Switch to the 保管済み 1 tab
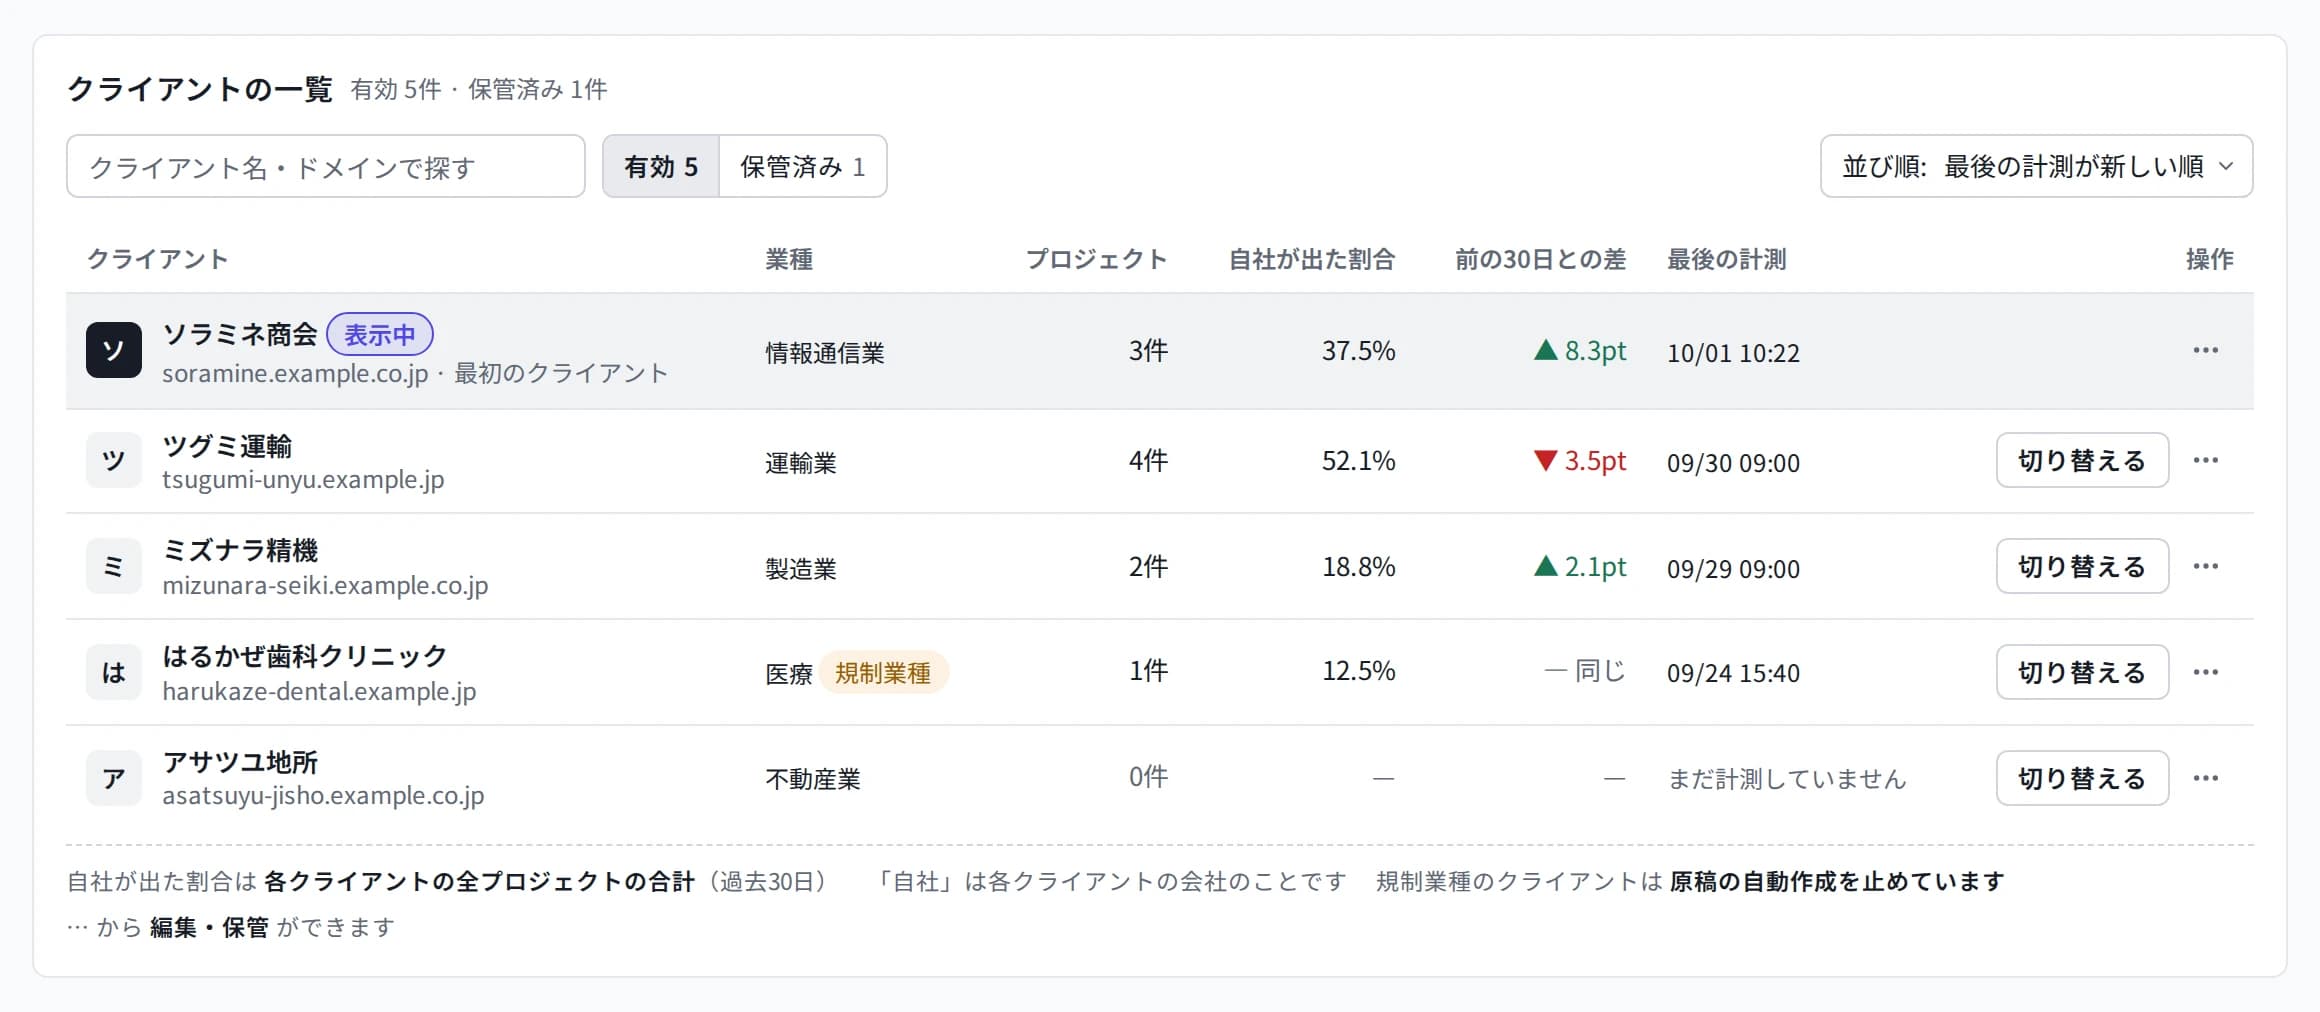Image resolution: width=2320 pixels, height=1012 pixels. click(803, 166)
